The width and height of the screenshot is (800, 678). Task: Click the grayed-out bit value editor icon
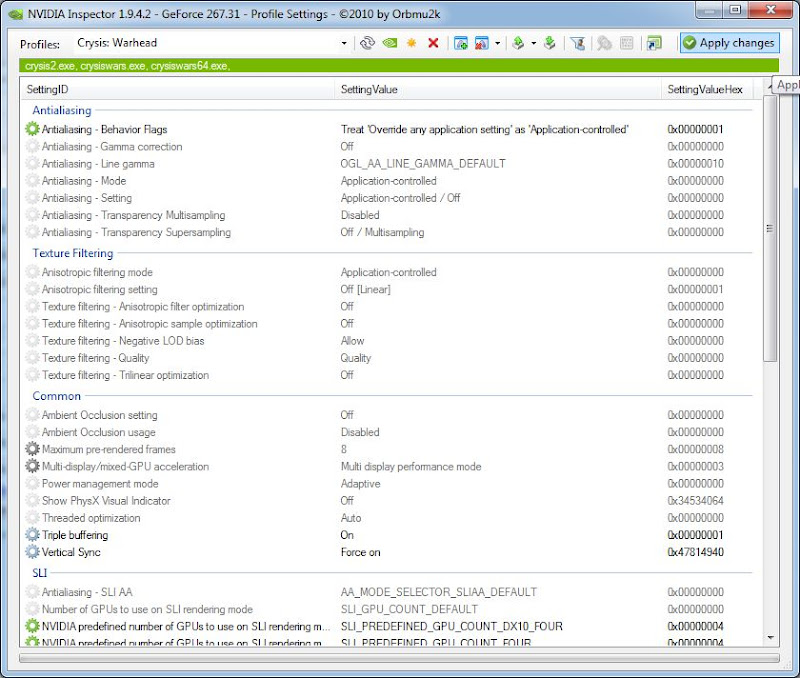(627, 43)
